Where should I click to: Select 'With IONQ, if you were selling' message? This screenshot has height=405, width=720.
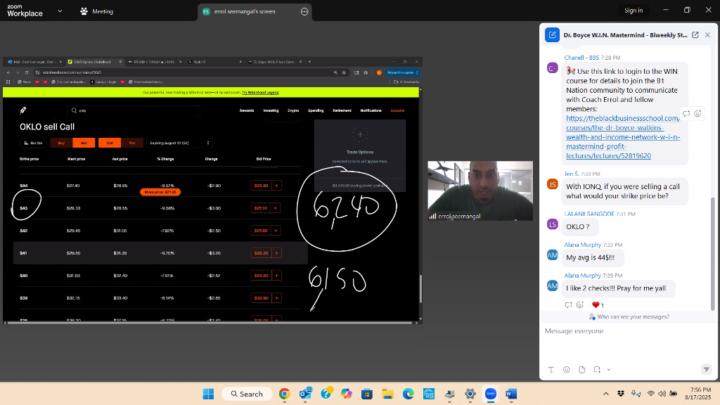tap(625, 191)
